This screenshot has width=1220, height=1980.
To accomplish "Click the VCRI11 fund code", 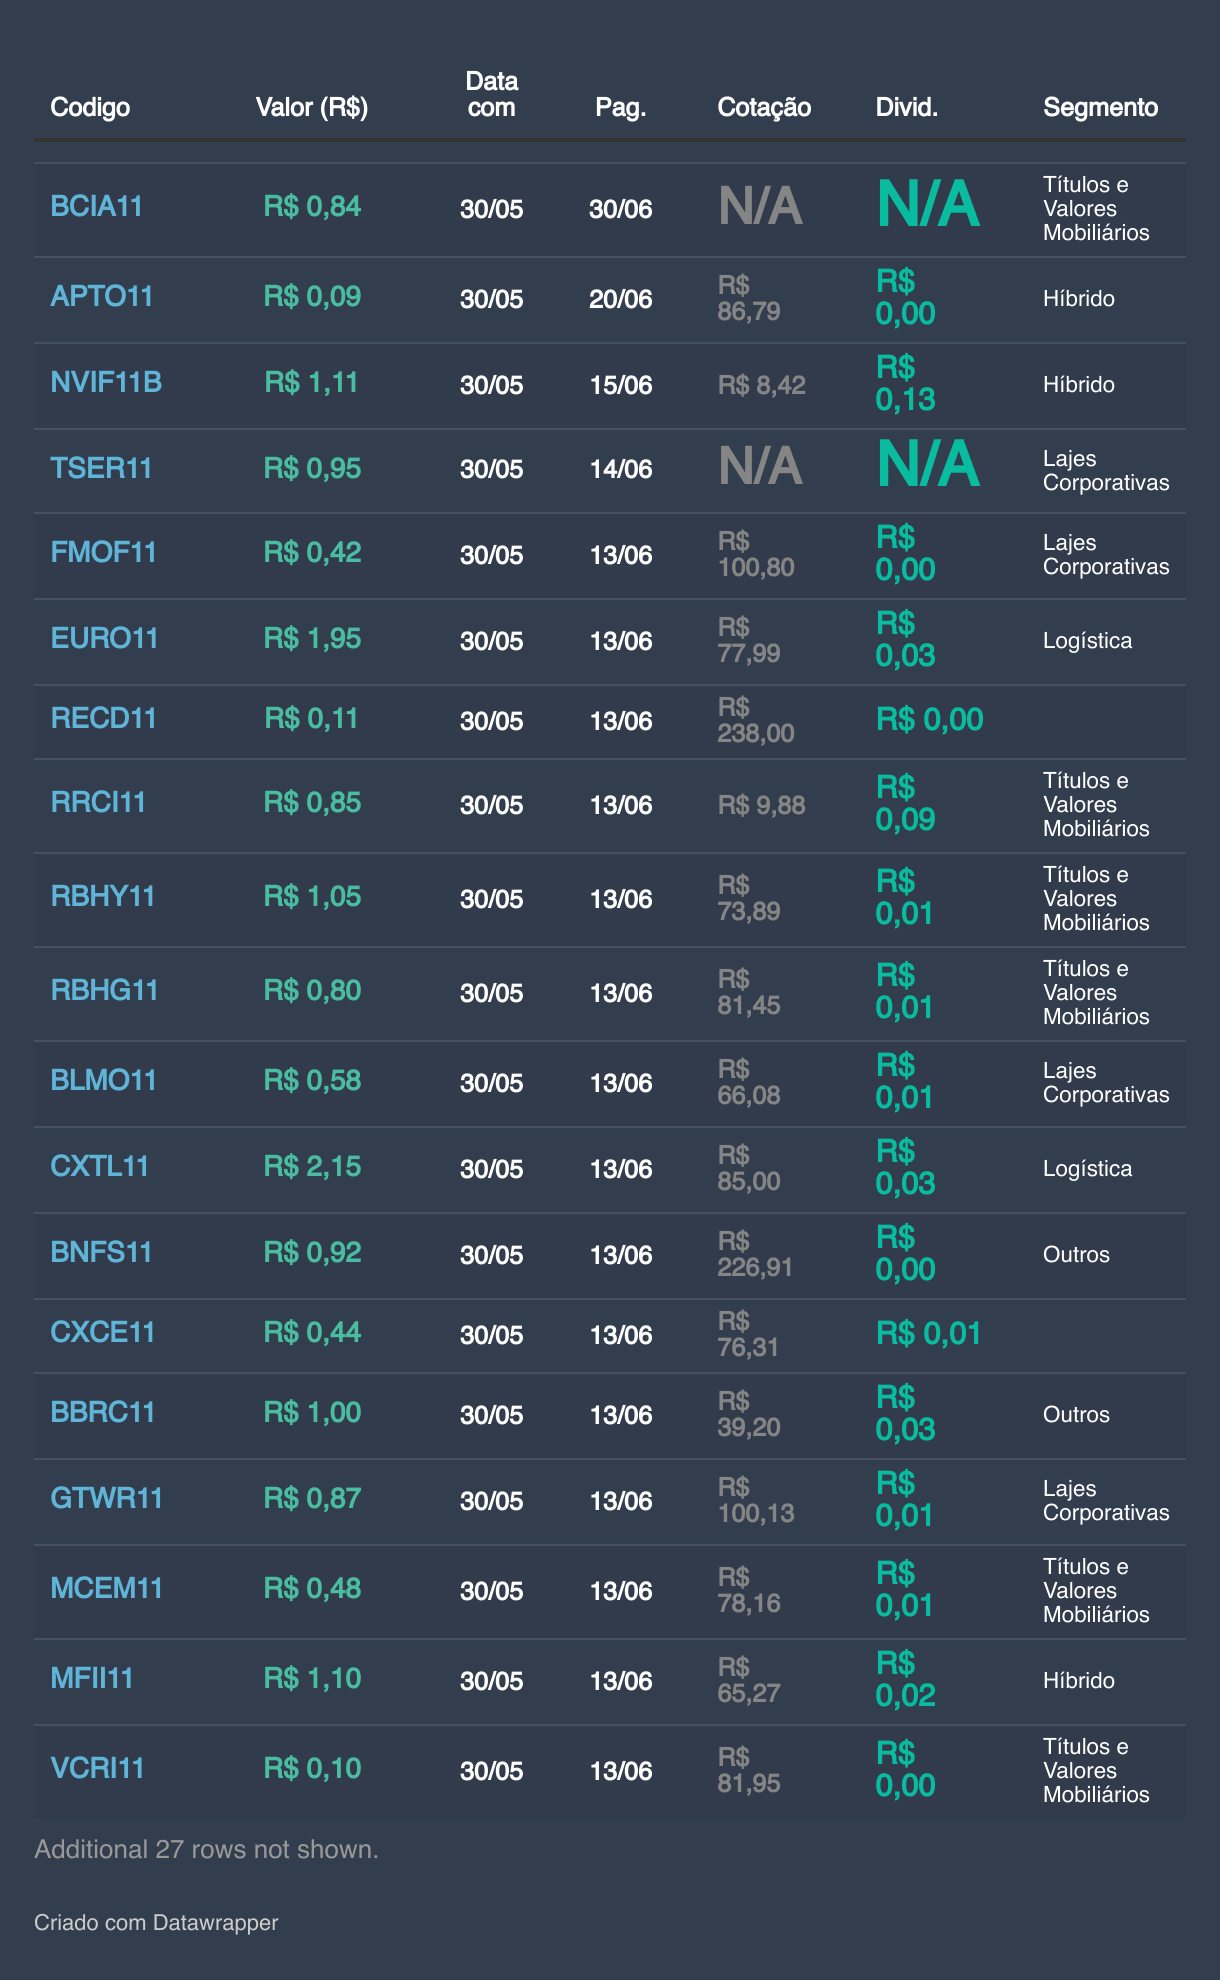I will (x=97, y=1769).
